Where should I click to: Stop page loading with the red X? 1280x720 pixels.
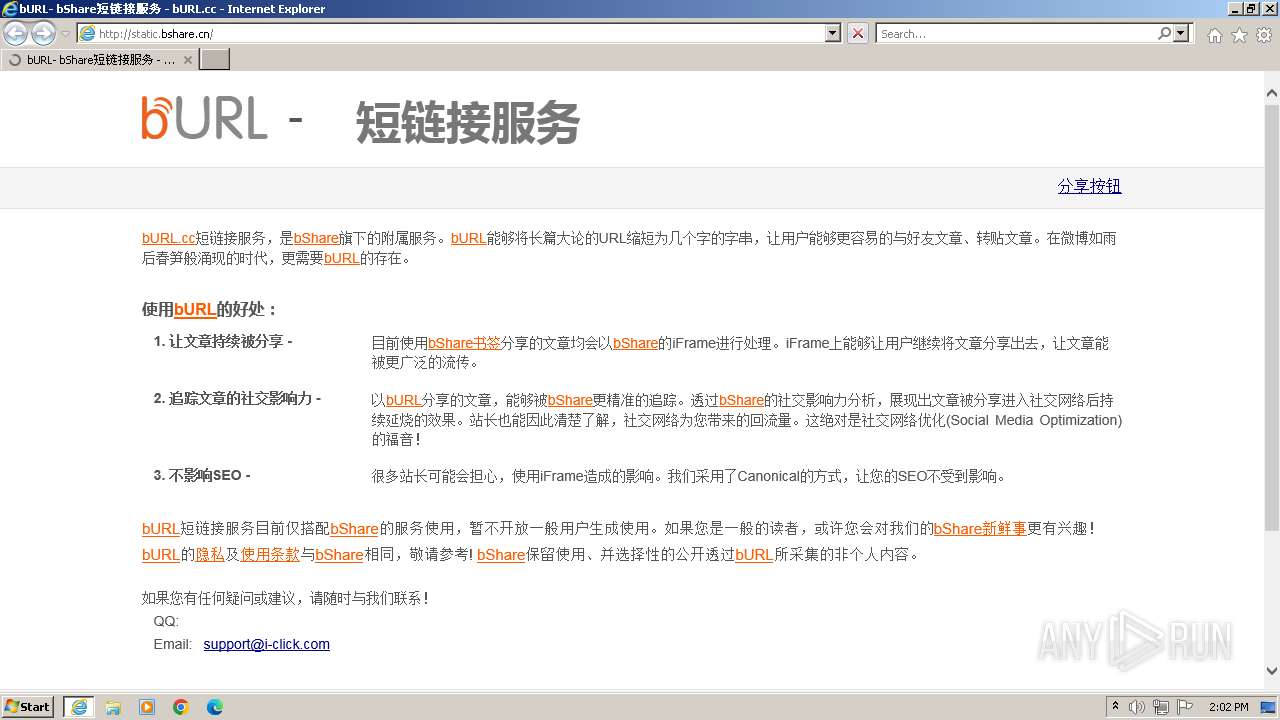pyautogui.click(x=858, y=34)
